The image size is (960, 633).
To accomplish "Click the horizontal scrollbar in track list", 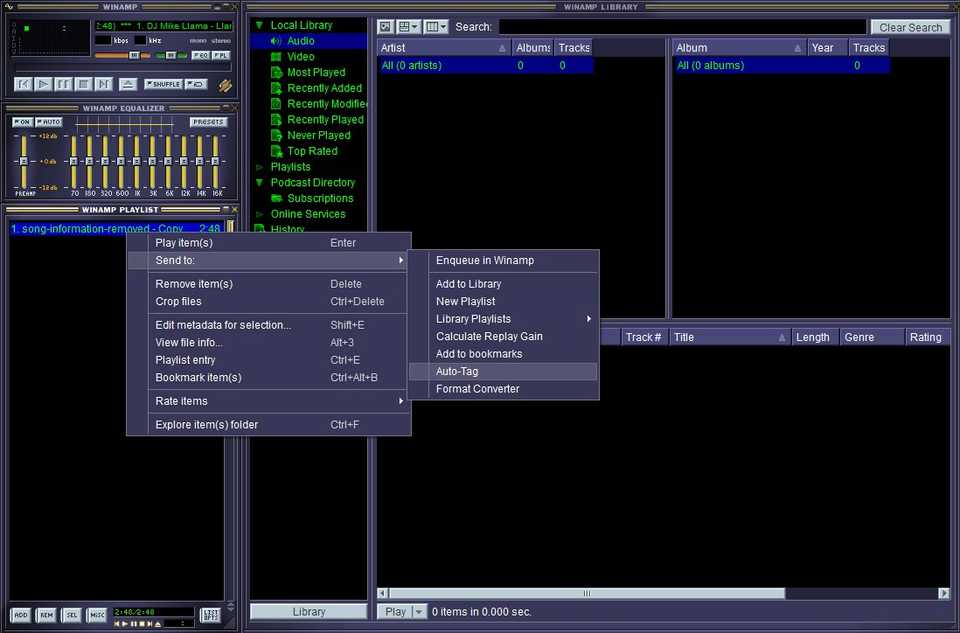I will [x=587, y=593].
